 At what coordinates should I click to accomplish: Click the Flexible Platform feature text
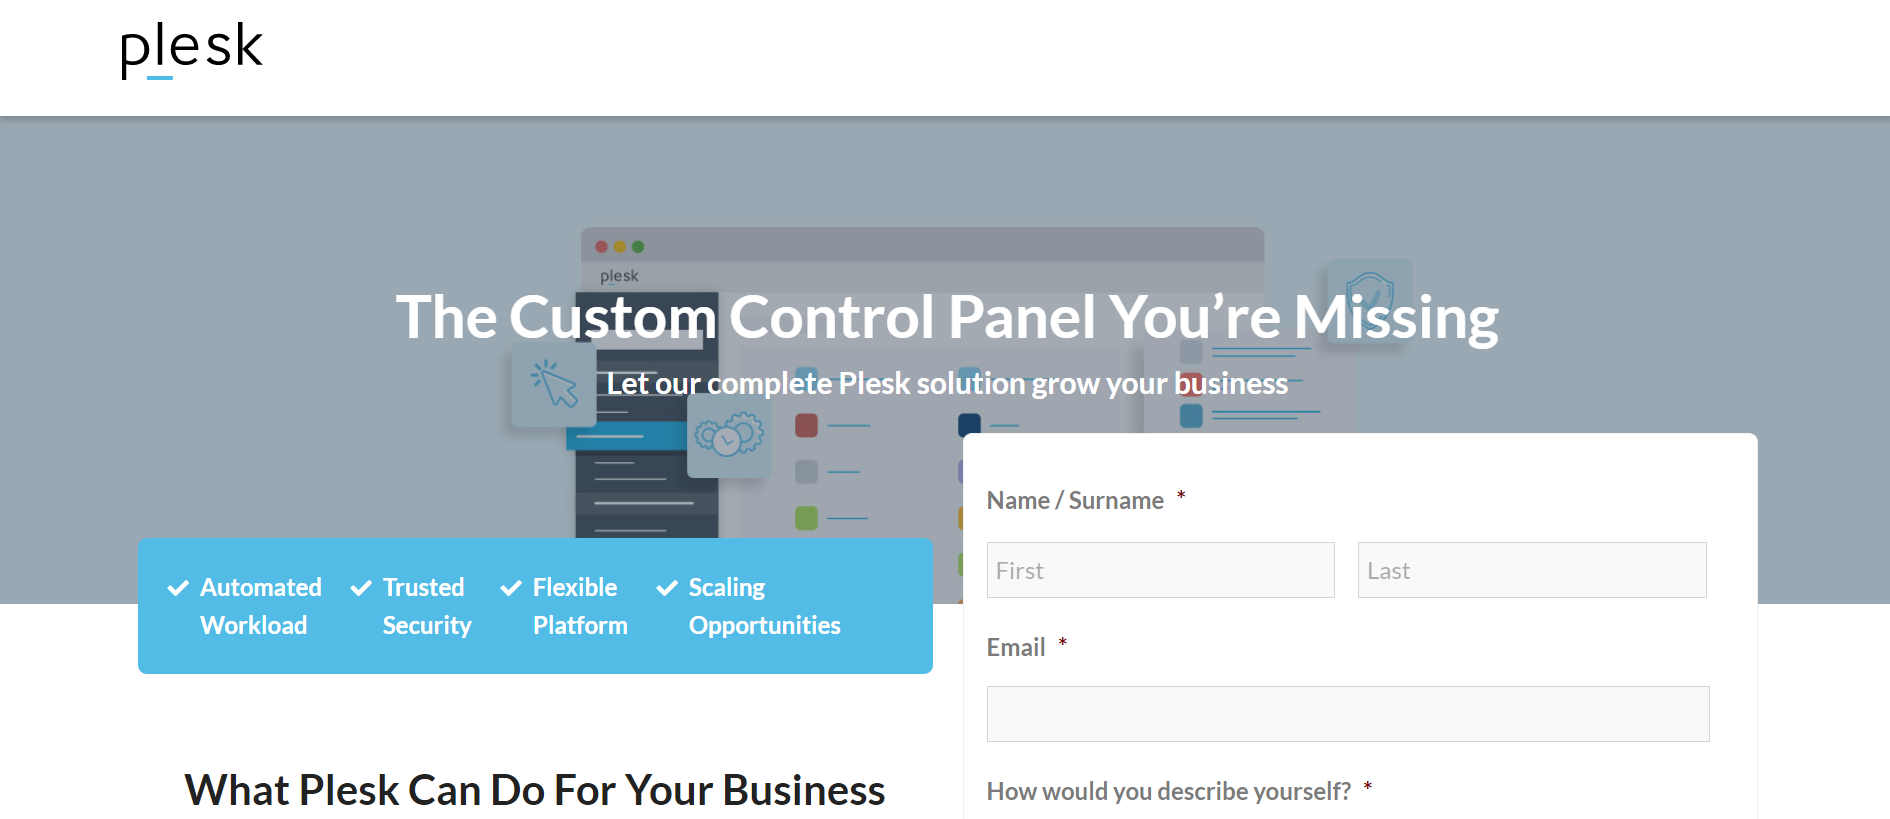pos(580,606)
